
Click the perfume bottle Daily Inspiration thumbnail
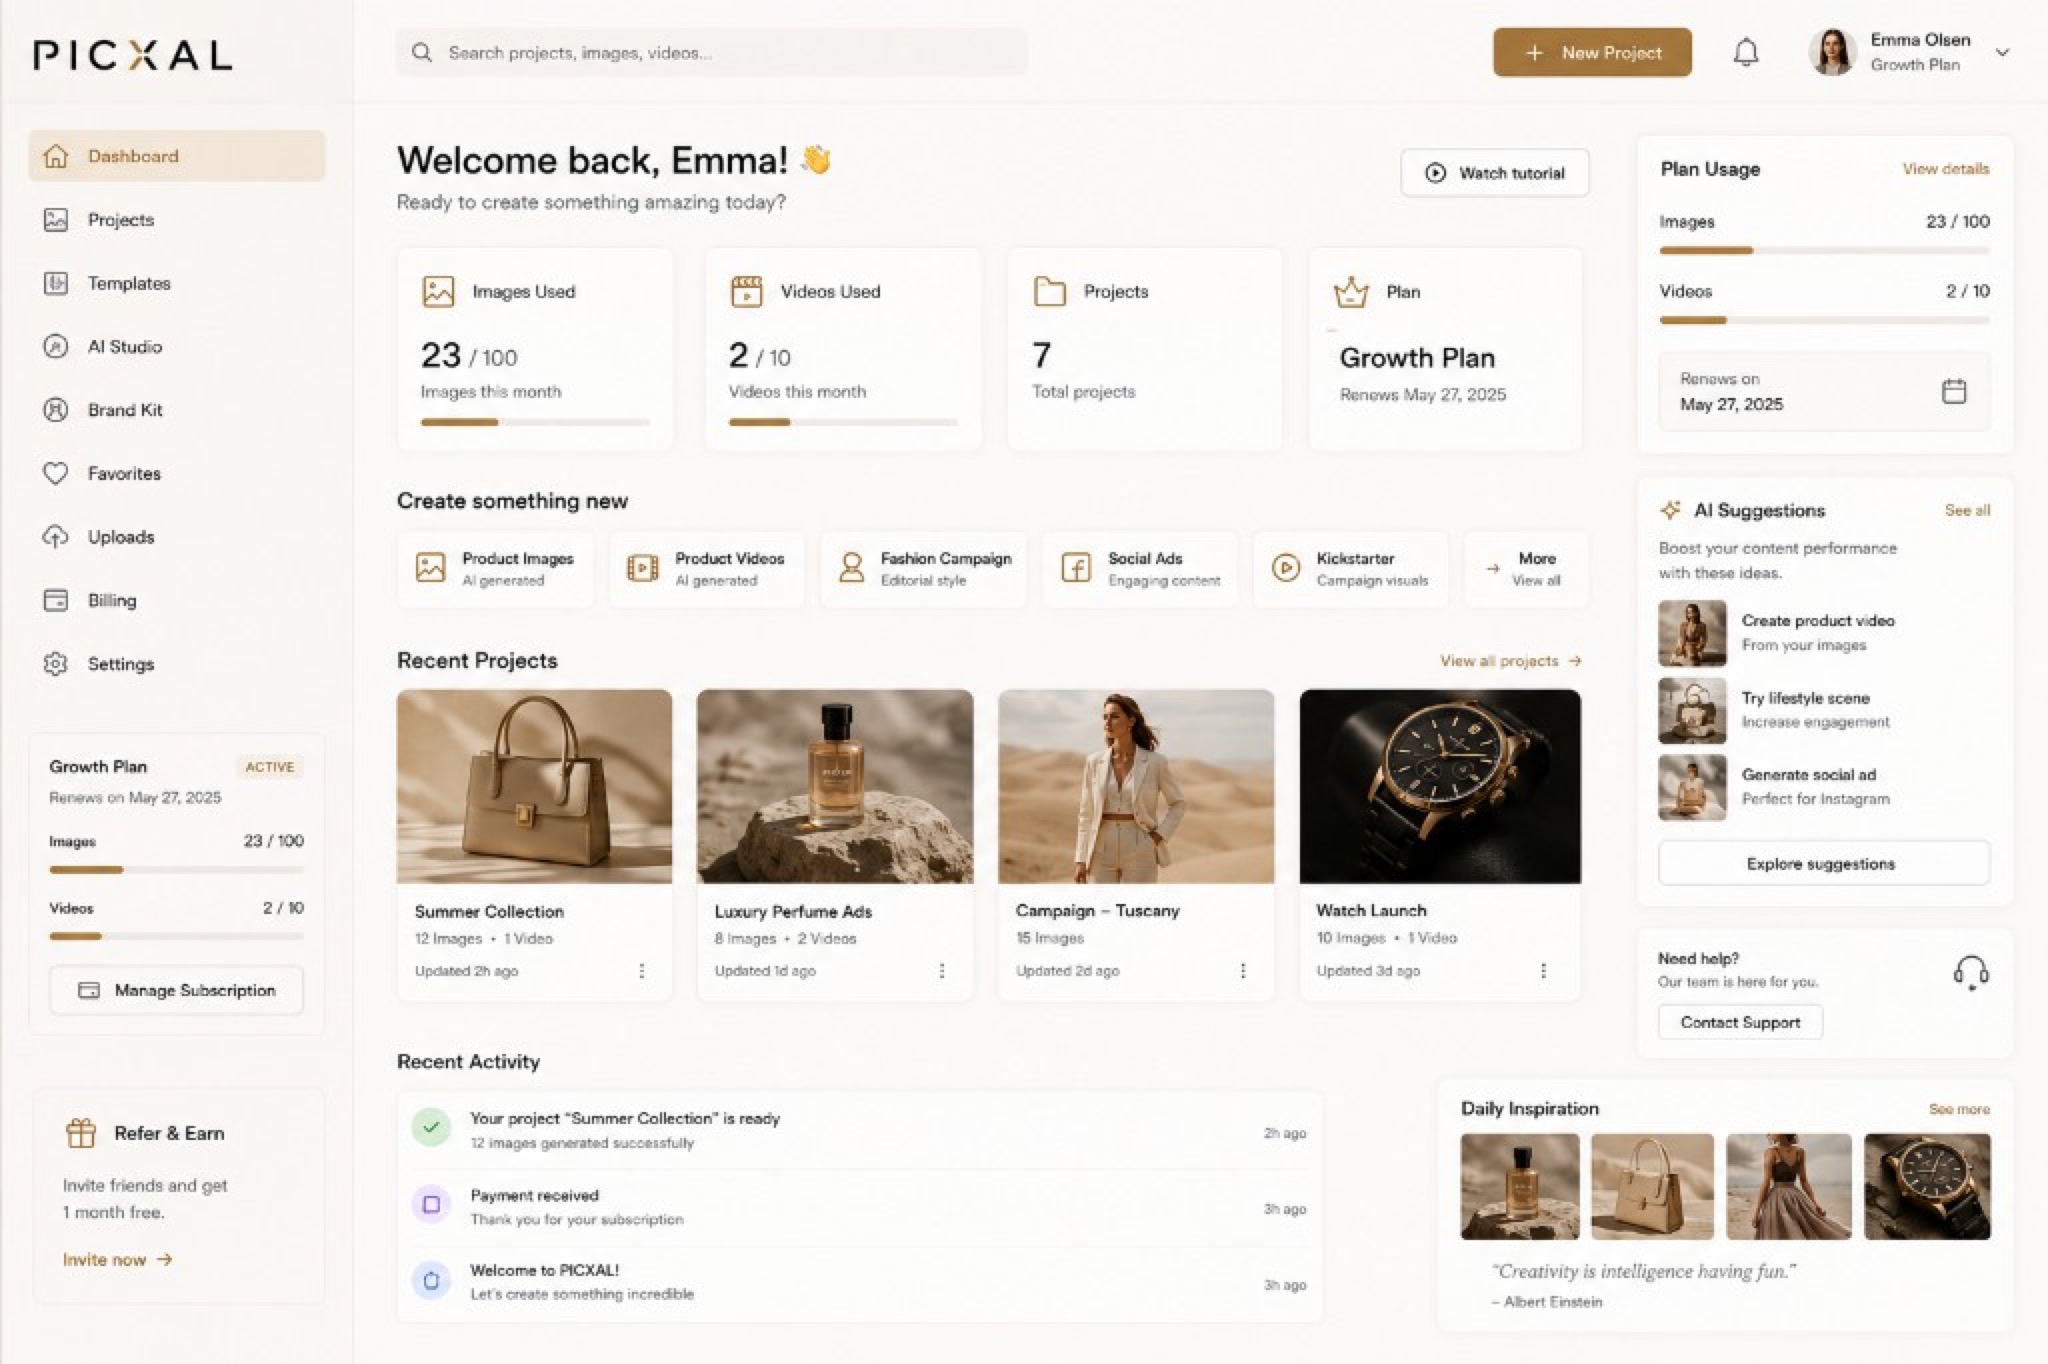pyautogui.click(x=1520, y=1186)
